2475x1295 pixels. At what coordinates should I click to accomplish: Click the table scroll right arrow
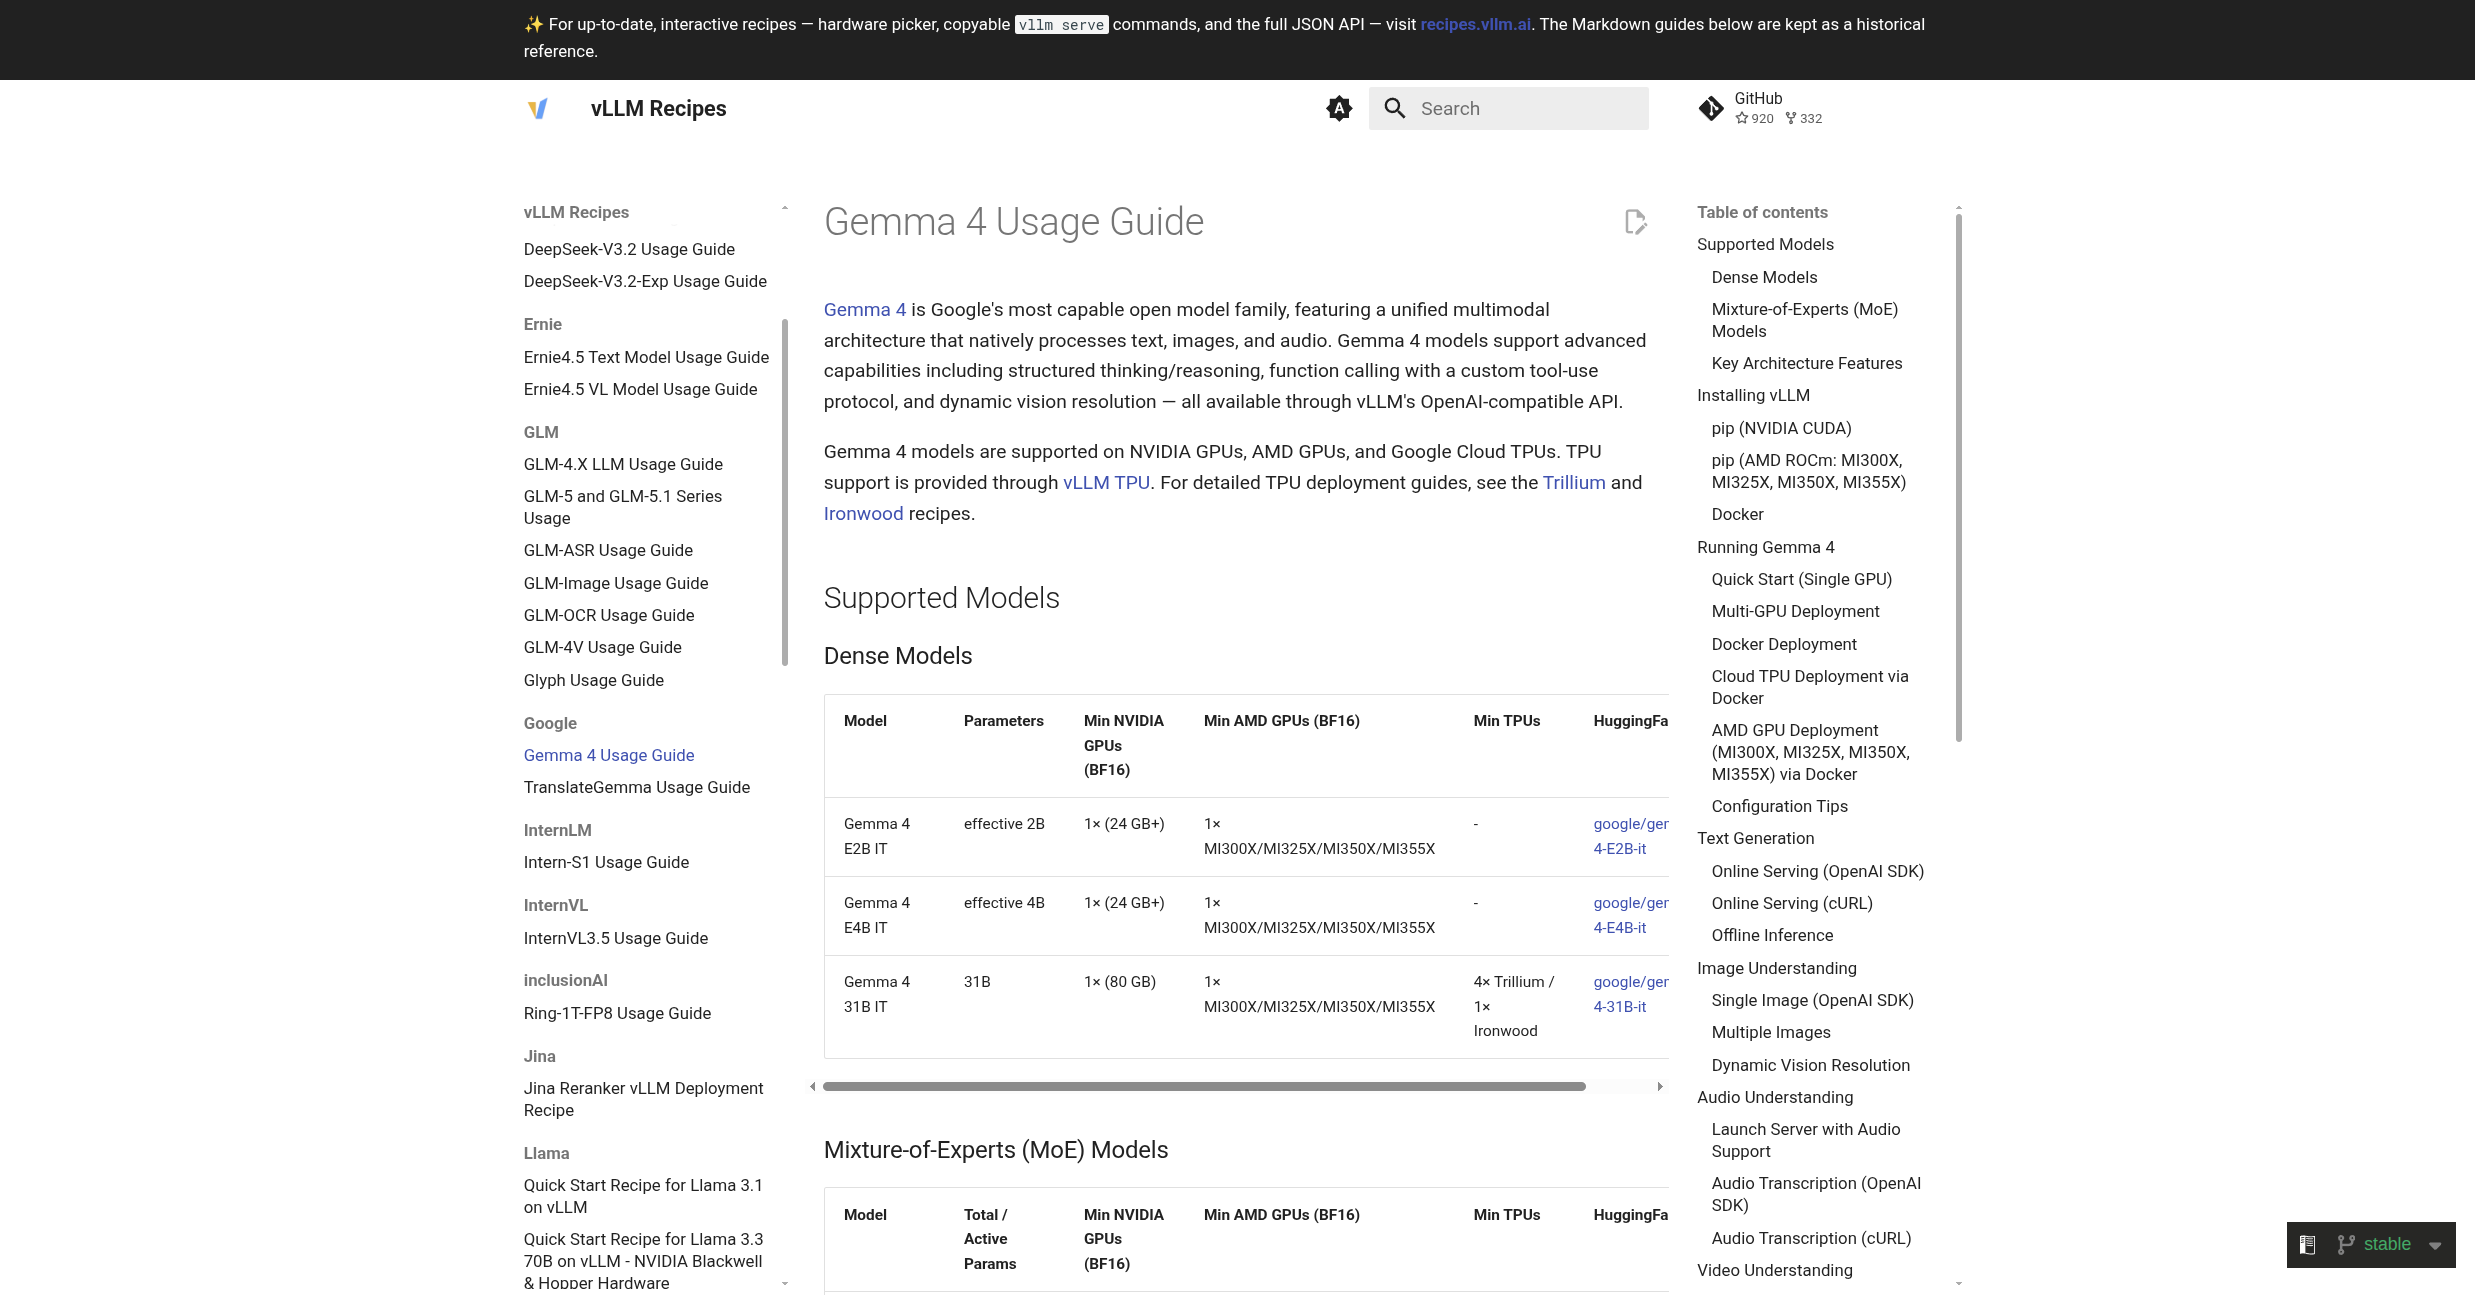(1660, 1086)
